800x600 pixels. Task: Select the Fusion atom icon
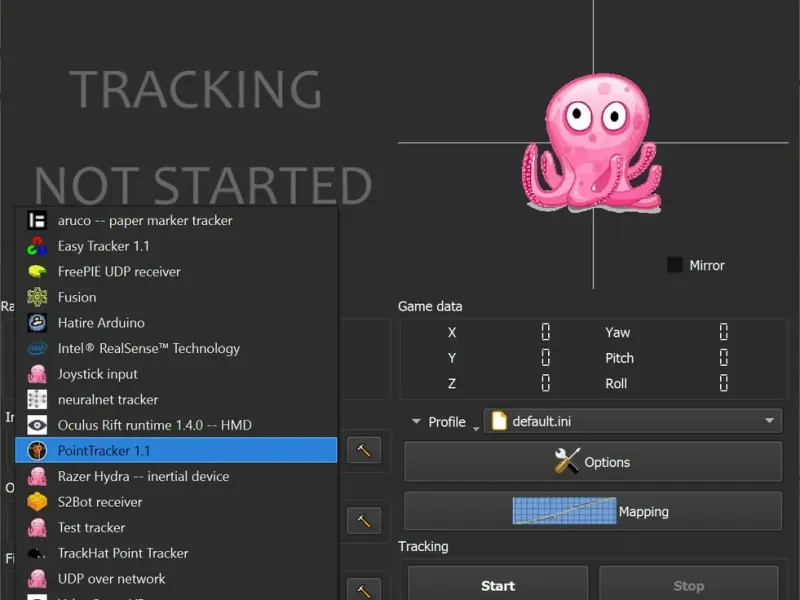coord(37,297)
